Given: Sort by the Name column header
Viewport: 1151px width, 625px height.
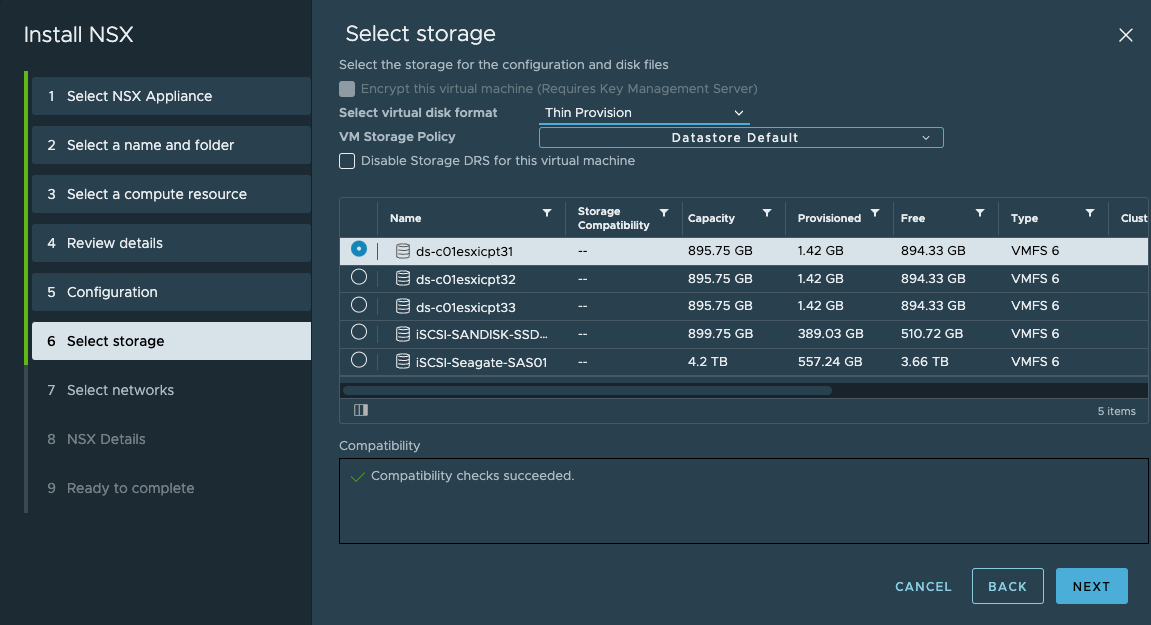Looking at the screenshot, I should (x=405, y=218).
